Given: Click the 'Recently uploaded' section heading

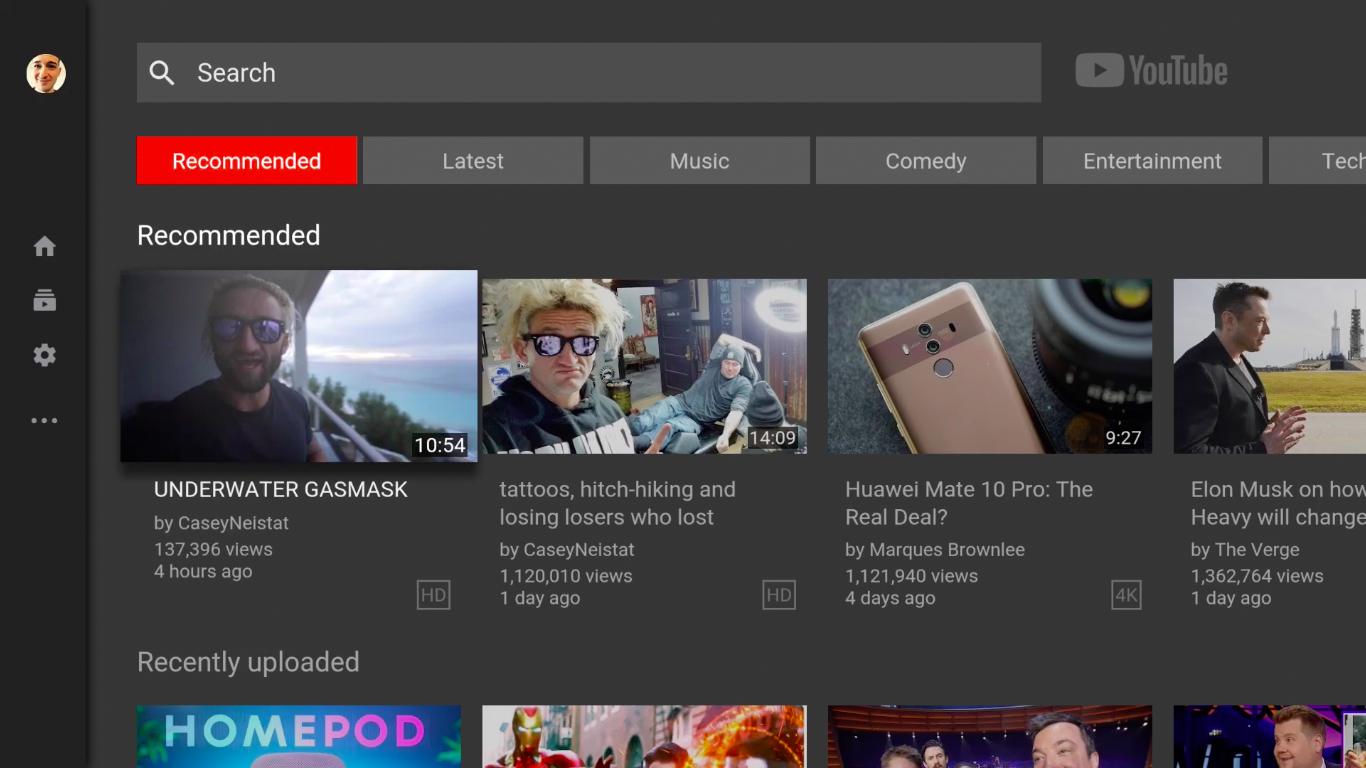Looking at the screenshot, I should [x=248, y=662].
